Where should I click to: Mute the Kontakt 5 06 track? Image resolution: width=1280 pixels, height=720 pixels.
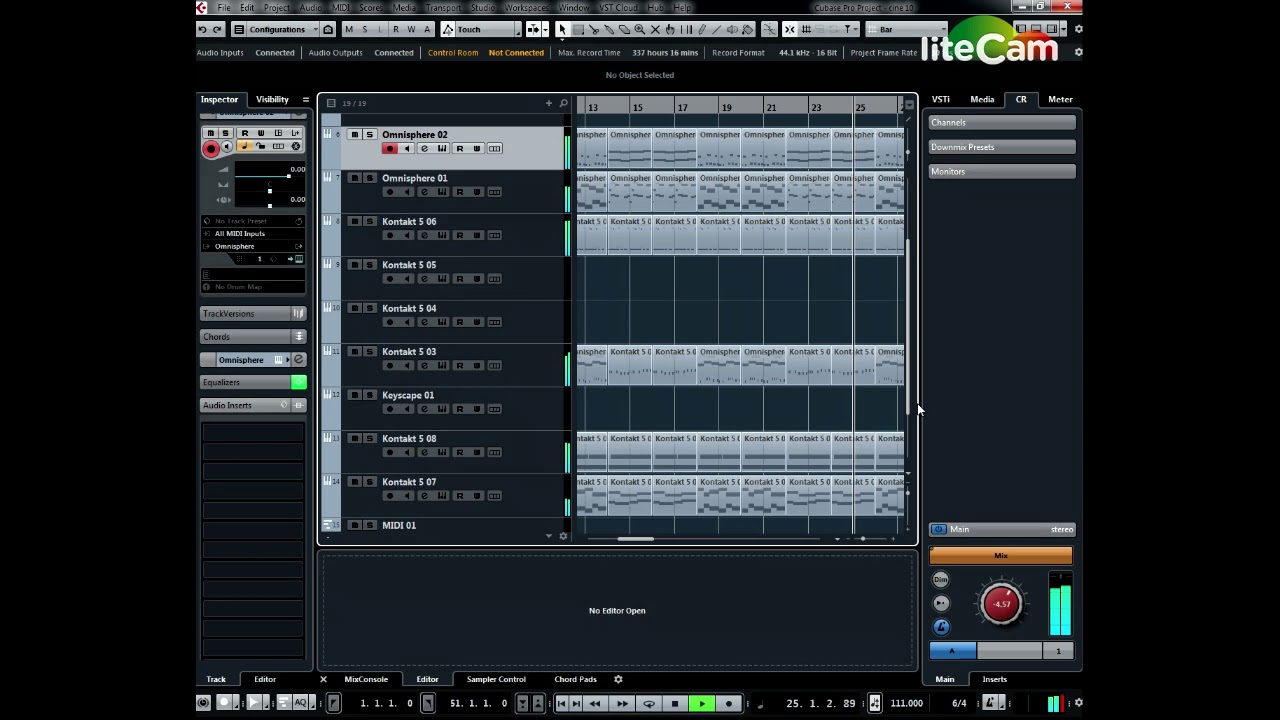coord(354,222)
